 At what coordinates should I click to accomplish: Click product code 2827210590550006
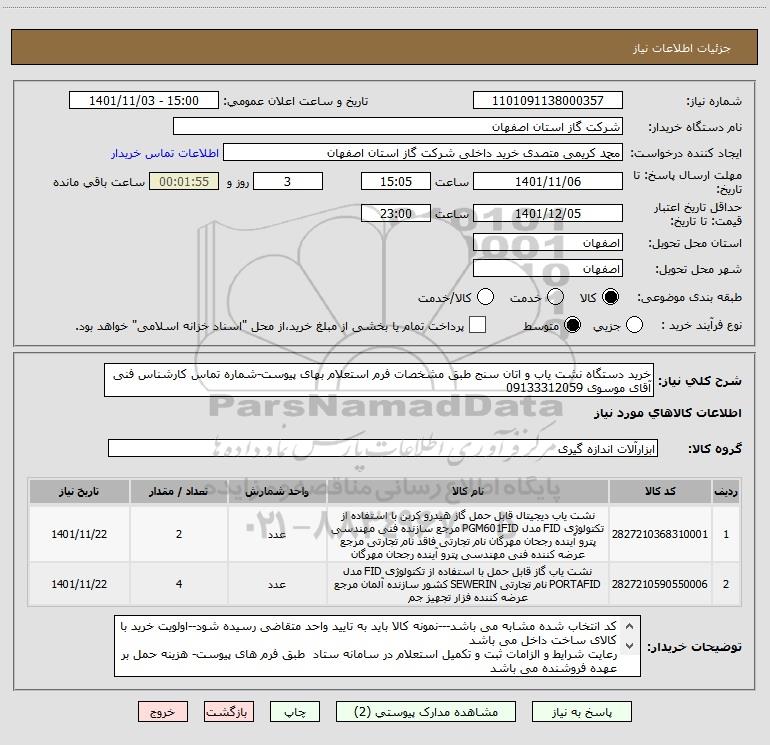[660, 584]
